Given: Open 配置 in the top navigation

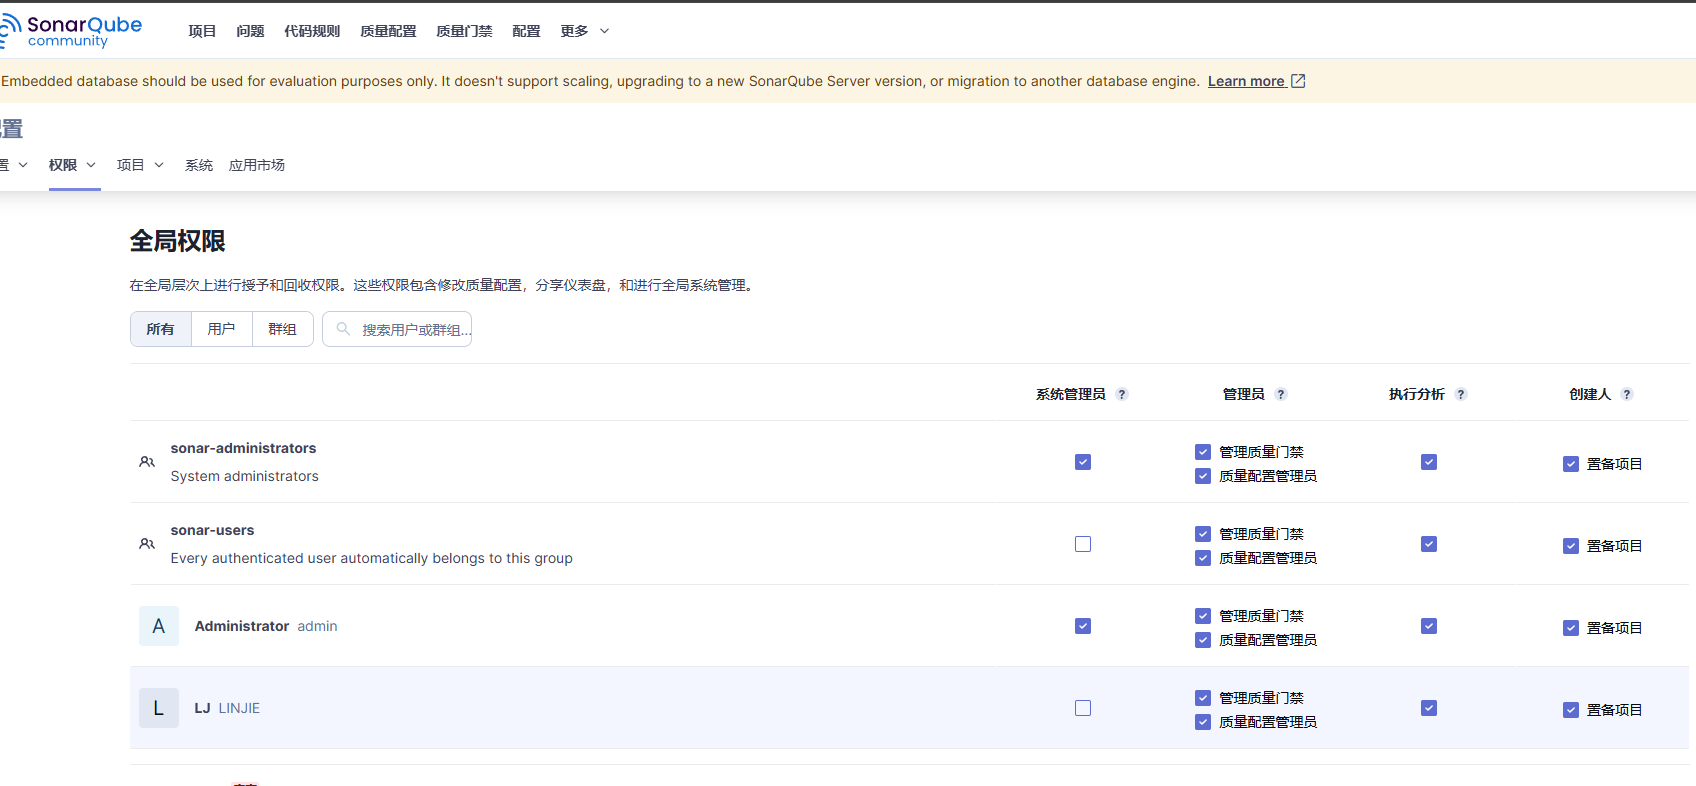Looking at the screenshot, I should pyautogui.click(x=526, y=31).
